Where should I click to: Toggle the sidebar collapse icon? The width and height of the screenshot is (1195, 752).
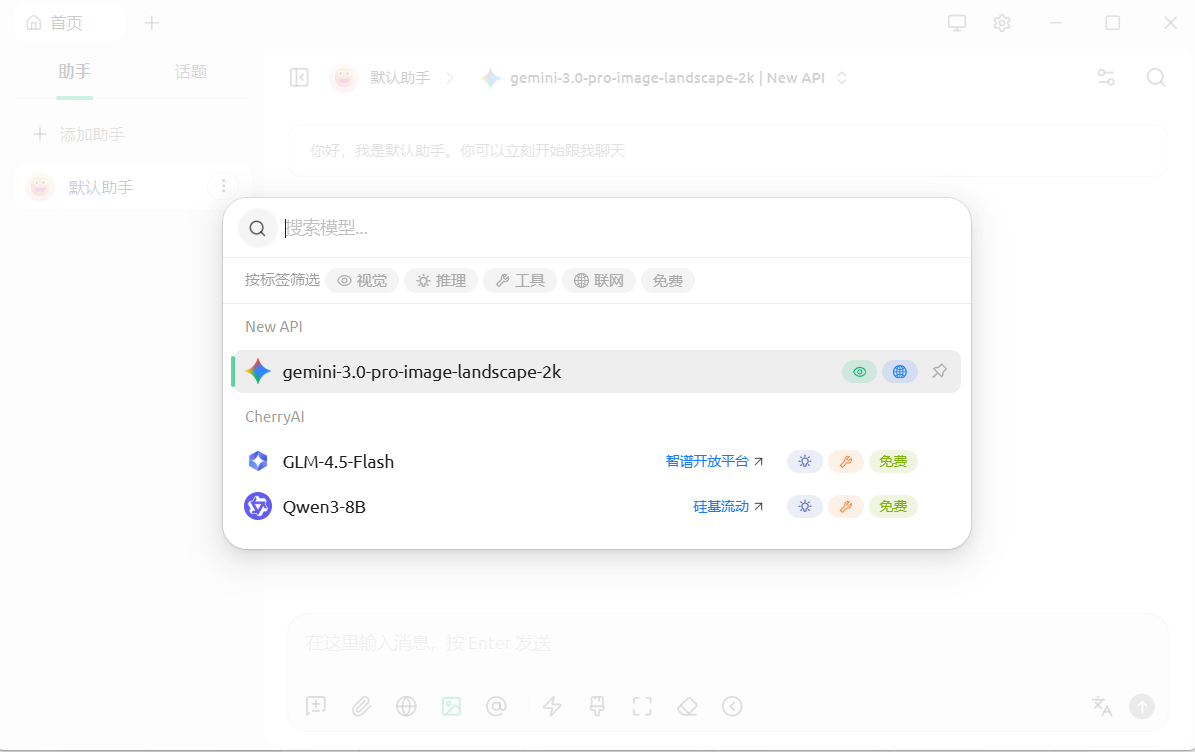click(x=300, y=78)
